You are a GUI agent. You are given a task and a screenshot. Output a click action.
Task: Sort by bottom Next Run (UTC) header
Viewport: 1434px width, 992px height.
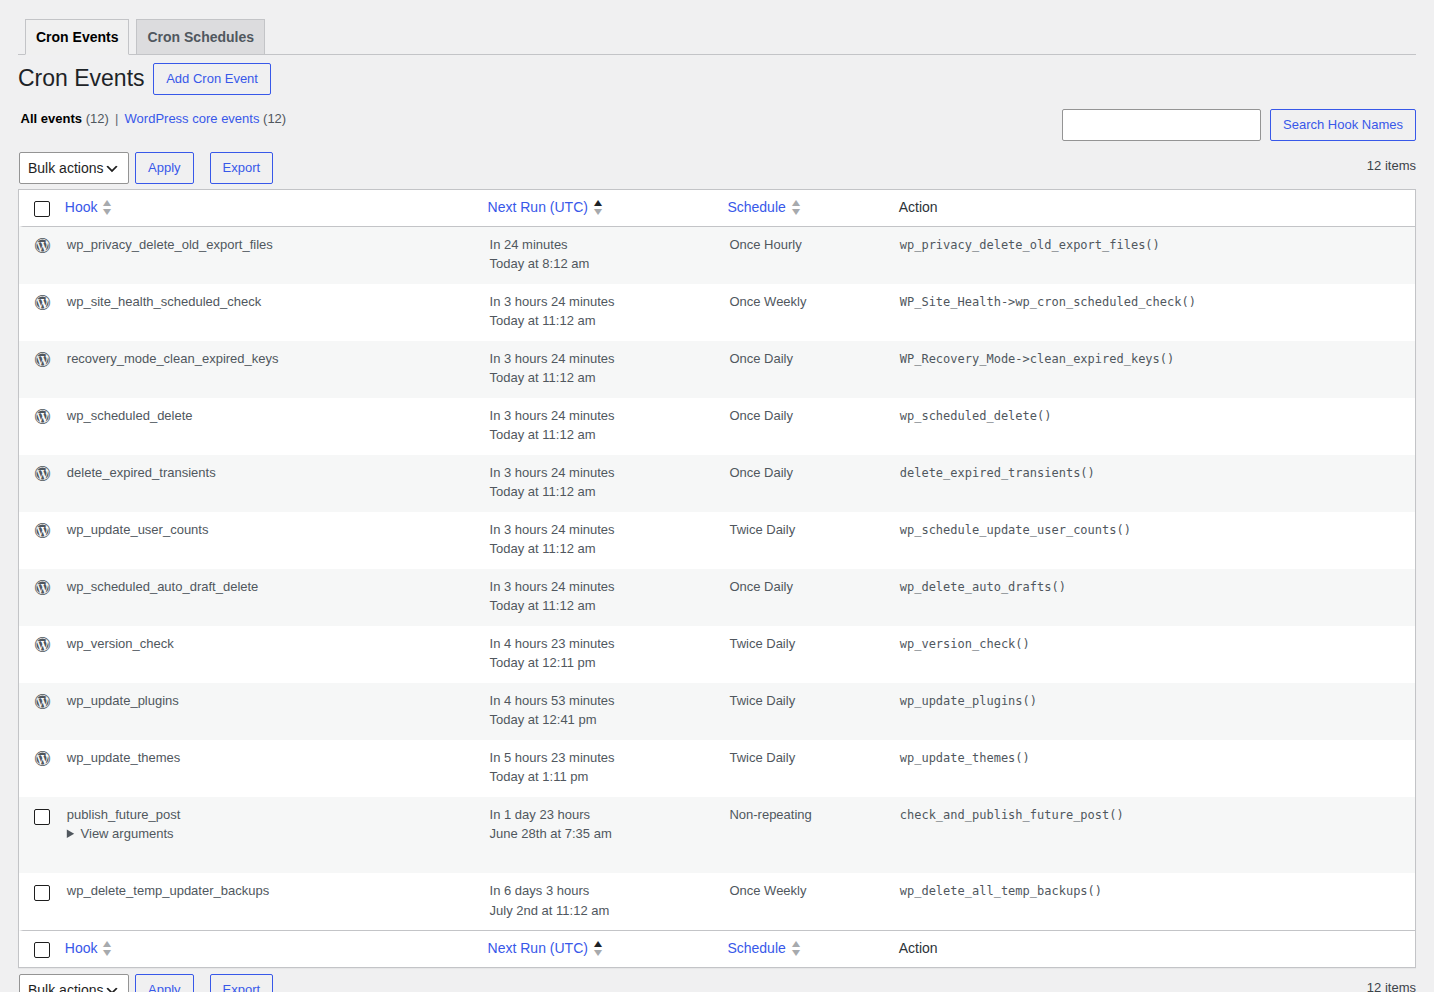[x=538, y=948]
